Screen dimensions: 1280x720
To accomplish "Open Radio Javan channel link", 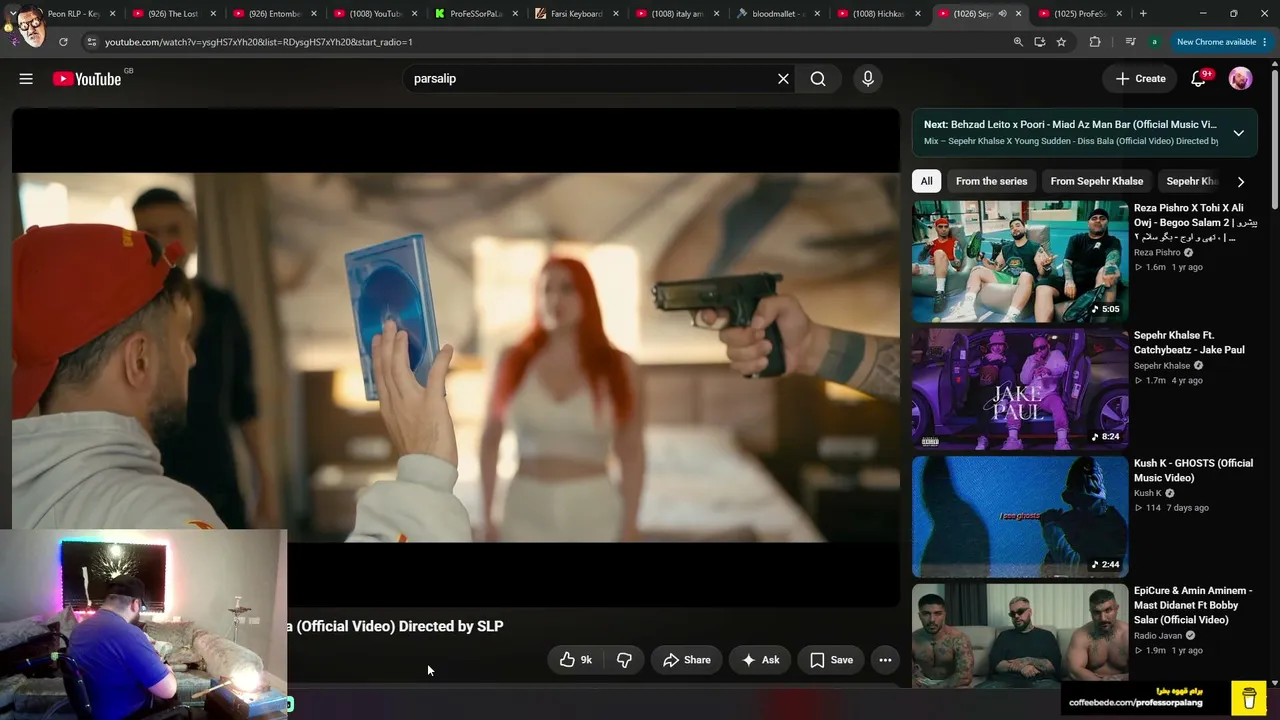I will (x=1158, y=635).
